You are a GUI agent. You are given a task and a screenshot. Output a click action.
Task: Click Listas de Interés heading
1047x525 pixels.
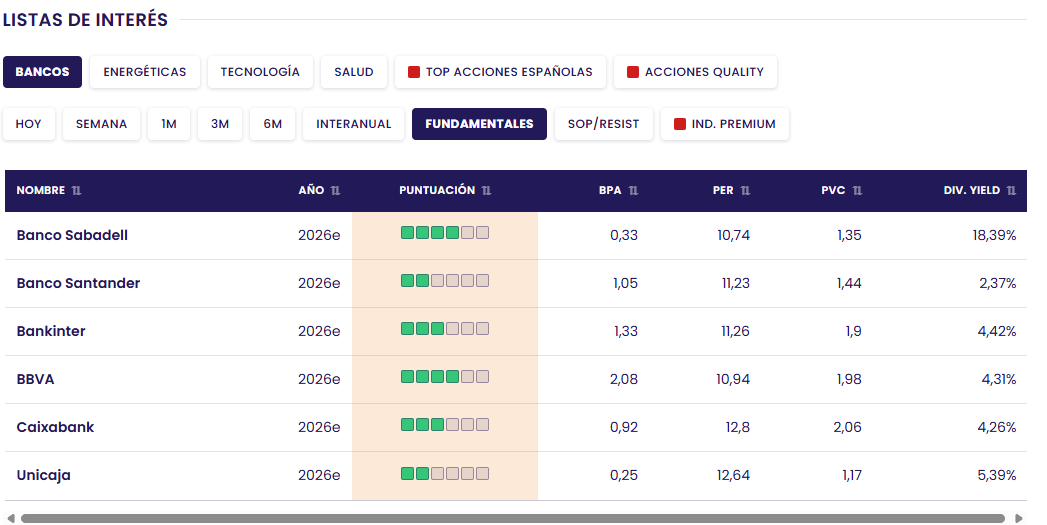pos(85,20)
